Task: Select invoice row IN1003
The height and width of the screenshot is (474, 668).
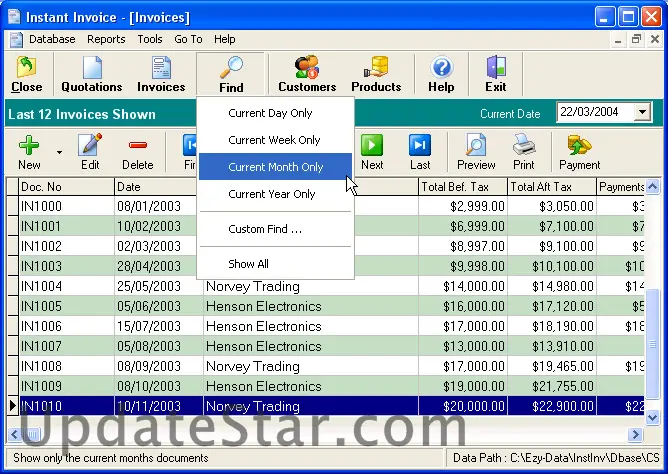Action: point(326,266)
